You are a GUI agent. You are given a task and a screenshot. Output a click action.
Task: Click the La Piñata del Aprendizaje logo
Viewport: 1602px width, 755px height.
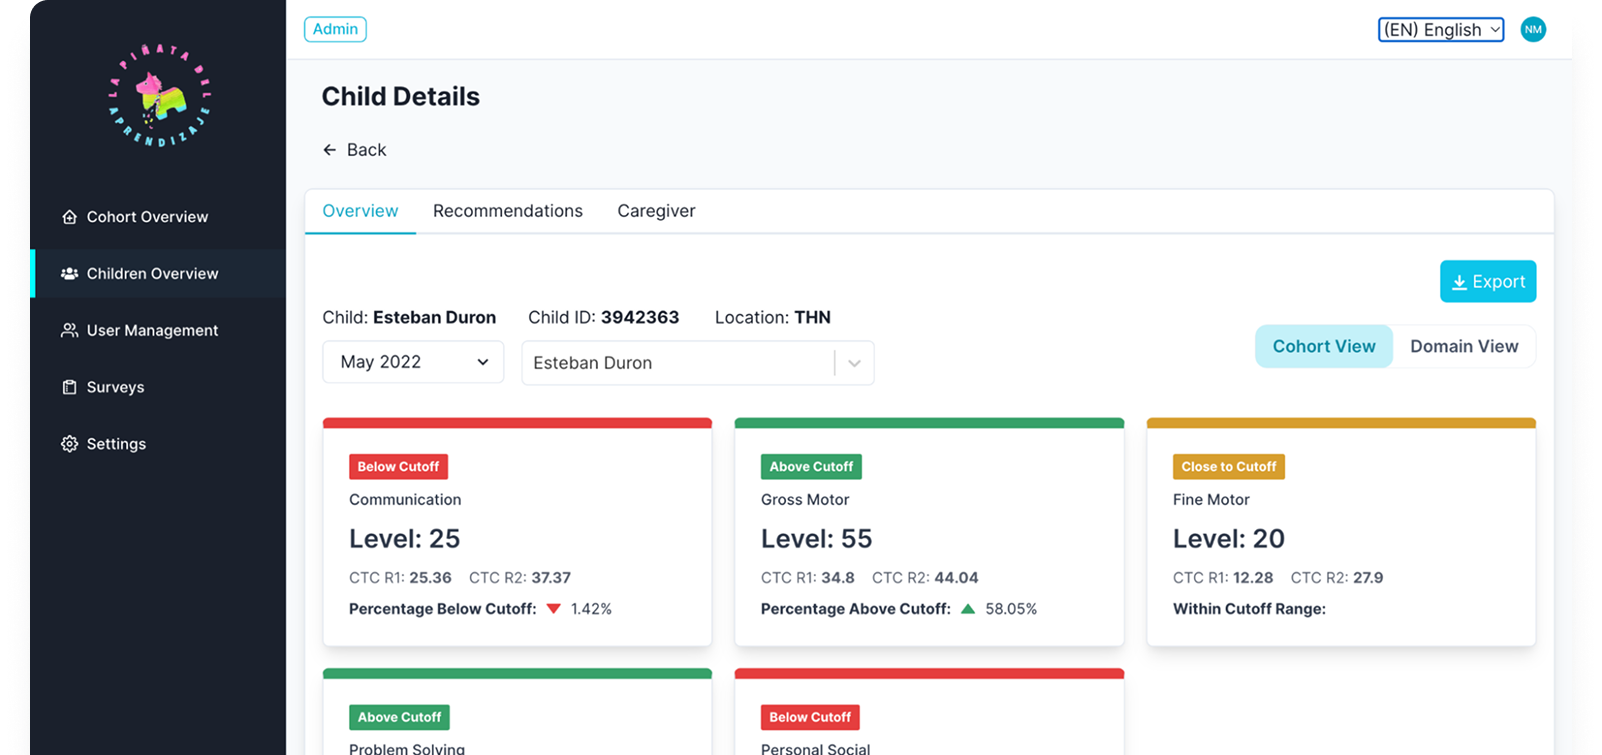(x=159, y=96)
